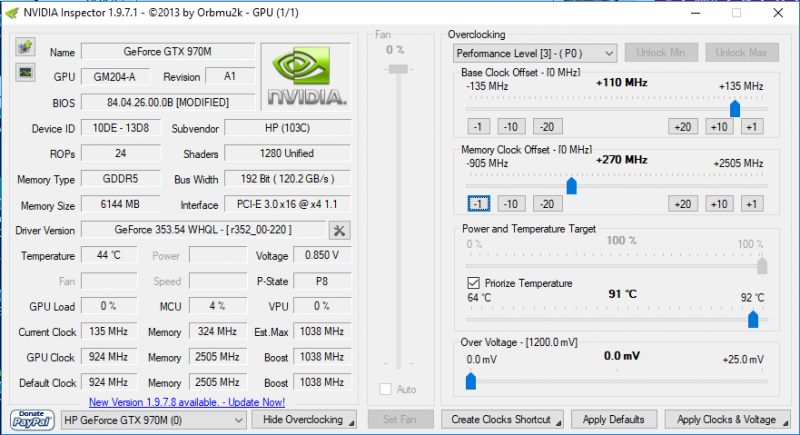Open the HP GeForce GTX 970M GPU selector
The width and height of the screenshot is (800, 435).
(153, 420)
